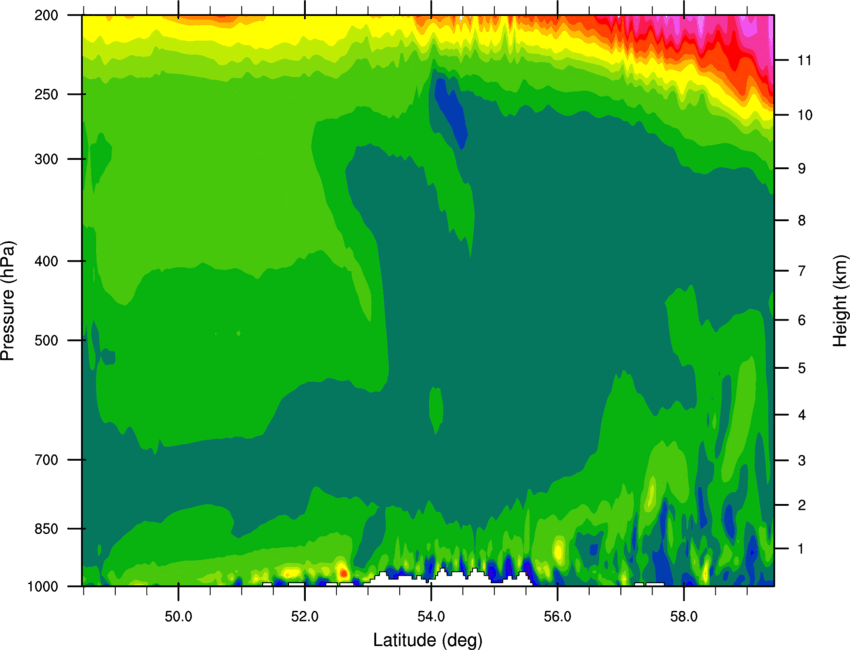Click the 5 km height label
The width and height of the screenshot is (850, 650).
802,368
